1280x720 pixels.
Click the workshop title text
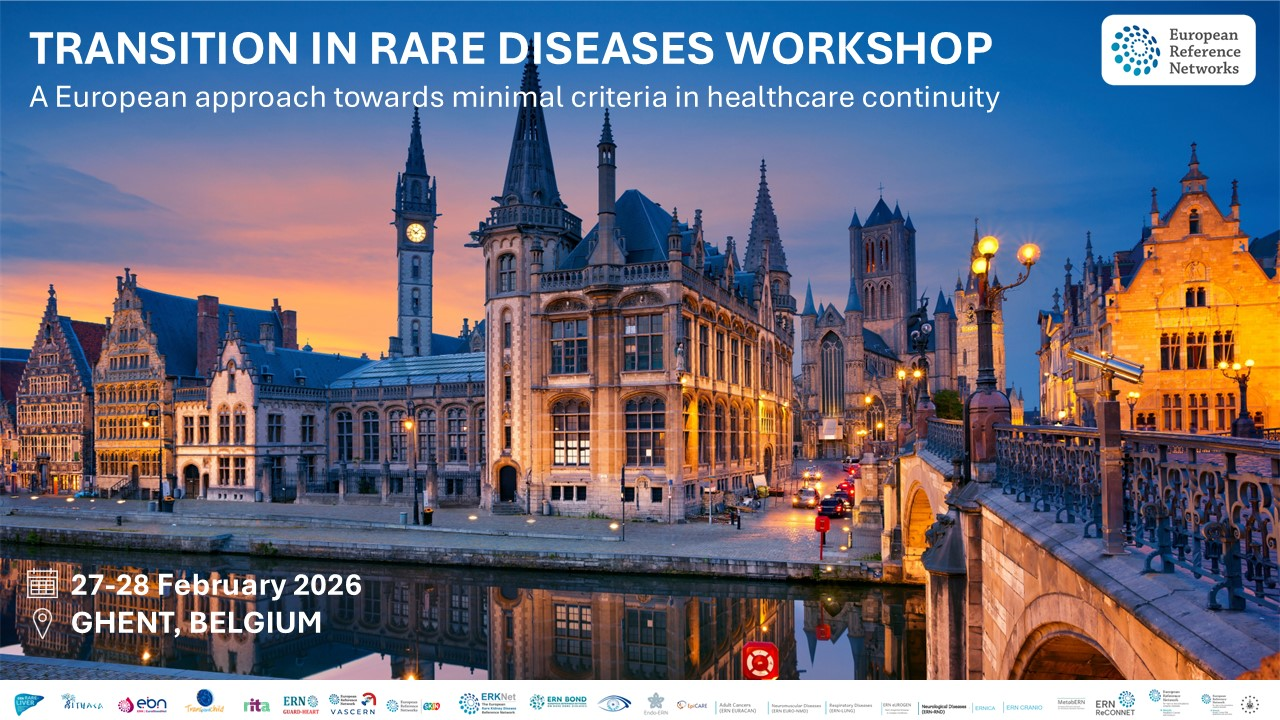510,46
